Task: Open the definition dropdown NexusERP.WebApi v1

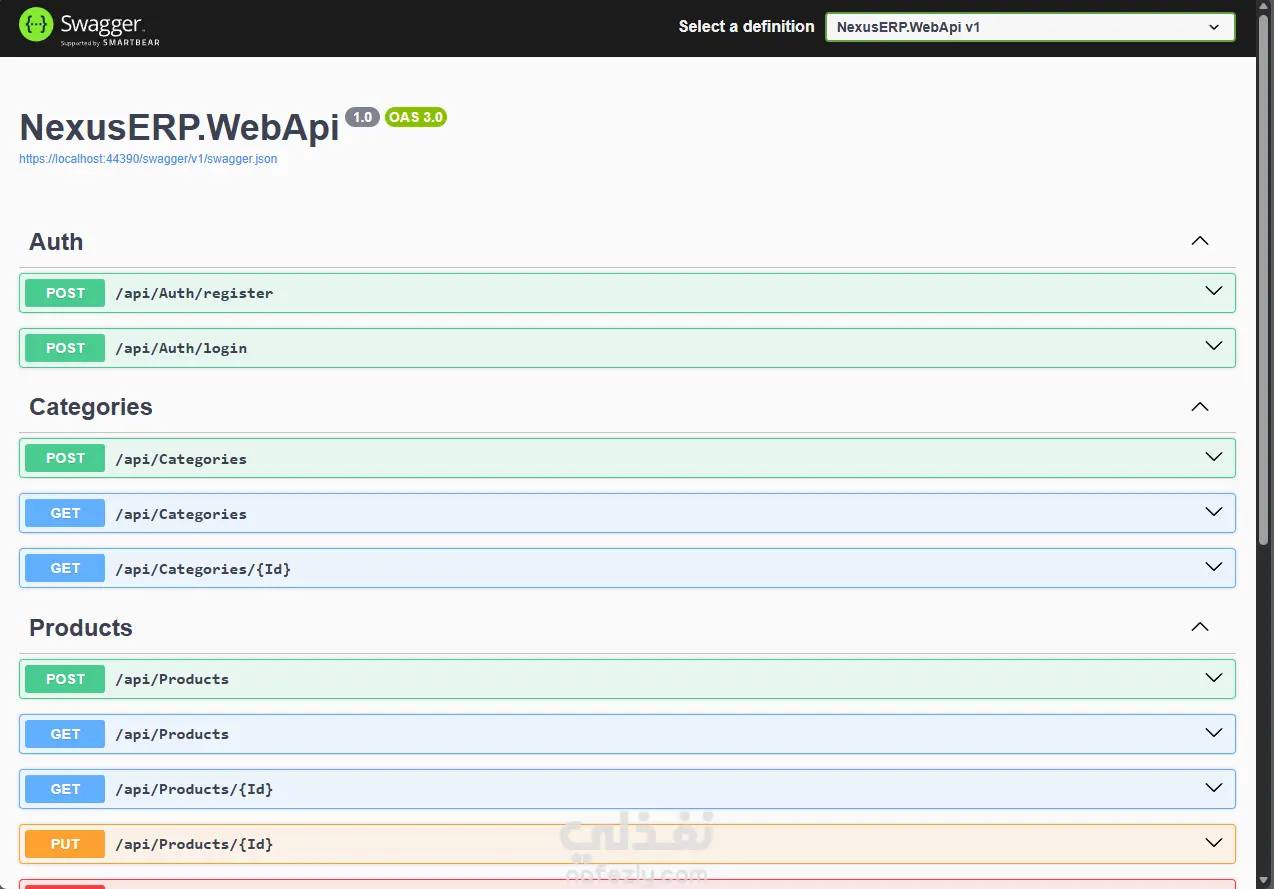Action: point(1030,27)
